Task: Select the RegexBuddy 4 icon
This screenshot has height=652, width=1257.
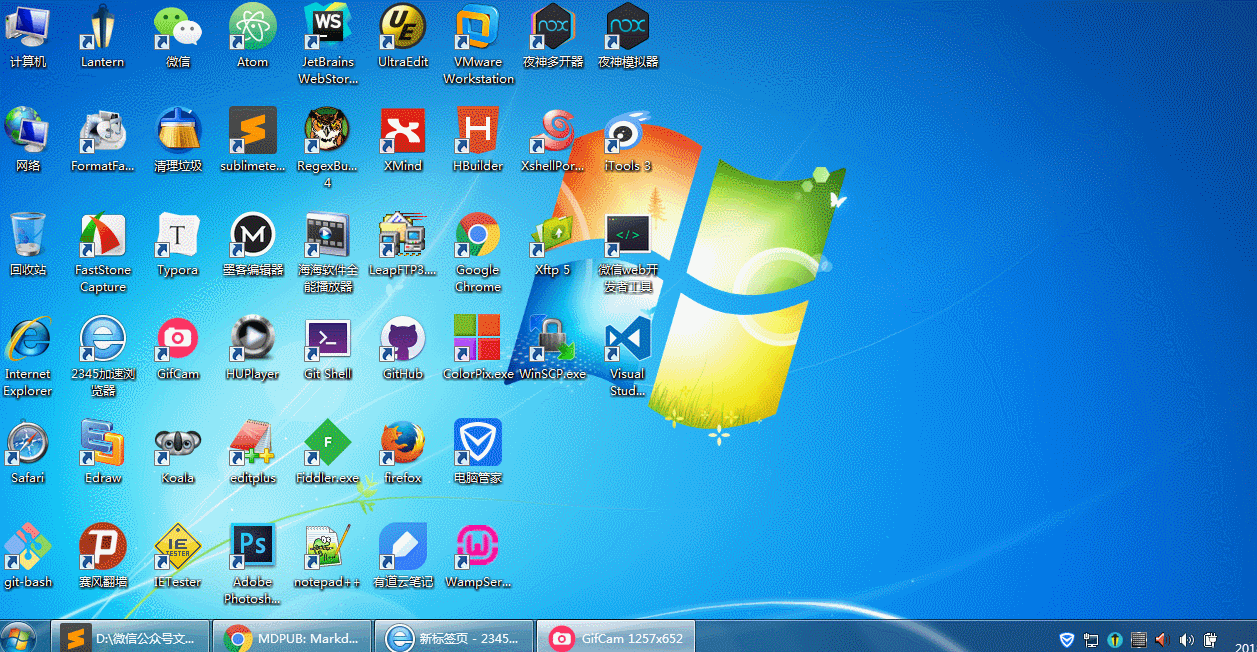Action: [328, 148]
